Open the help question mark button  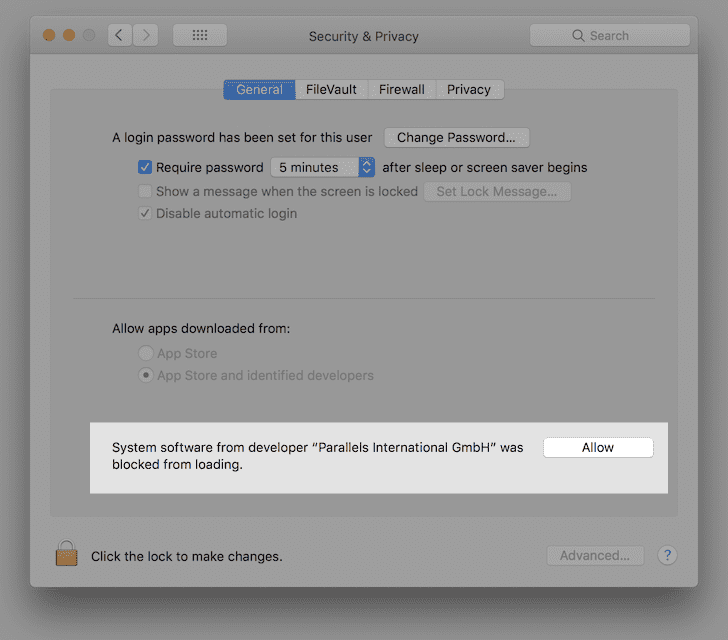point(668,555)
